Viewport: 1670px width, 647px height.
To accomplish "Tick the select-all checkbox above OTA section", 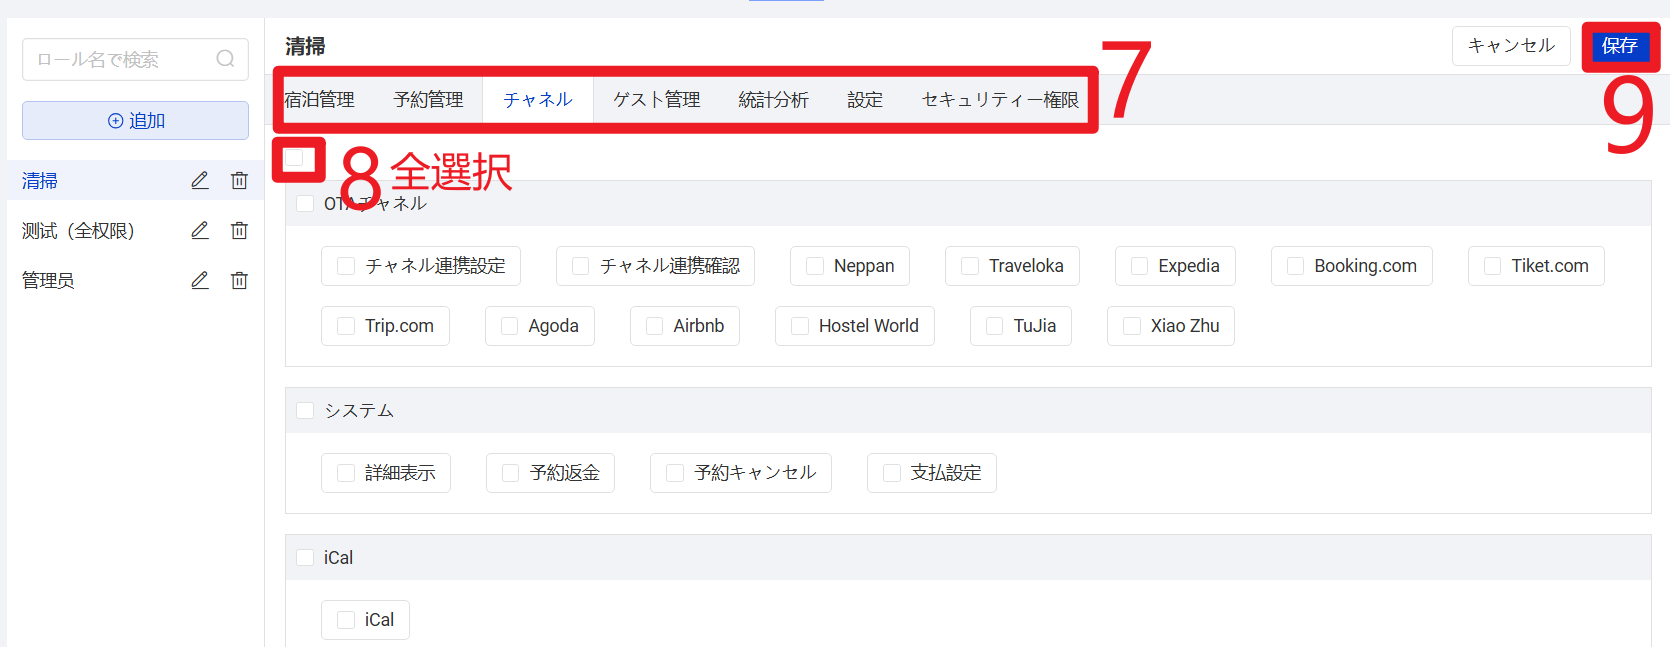I will pos(294,158).
